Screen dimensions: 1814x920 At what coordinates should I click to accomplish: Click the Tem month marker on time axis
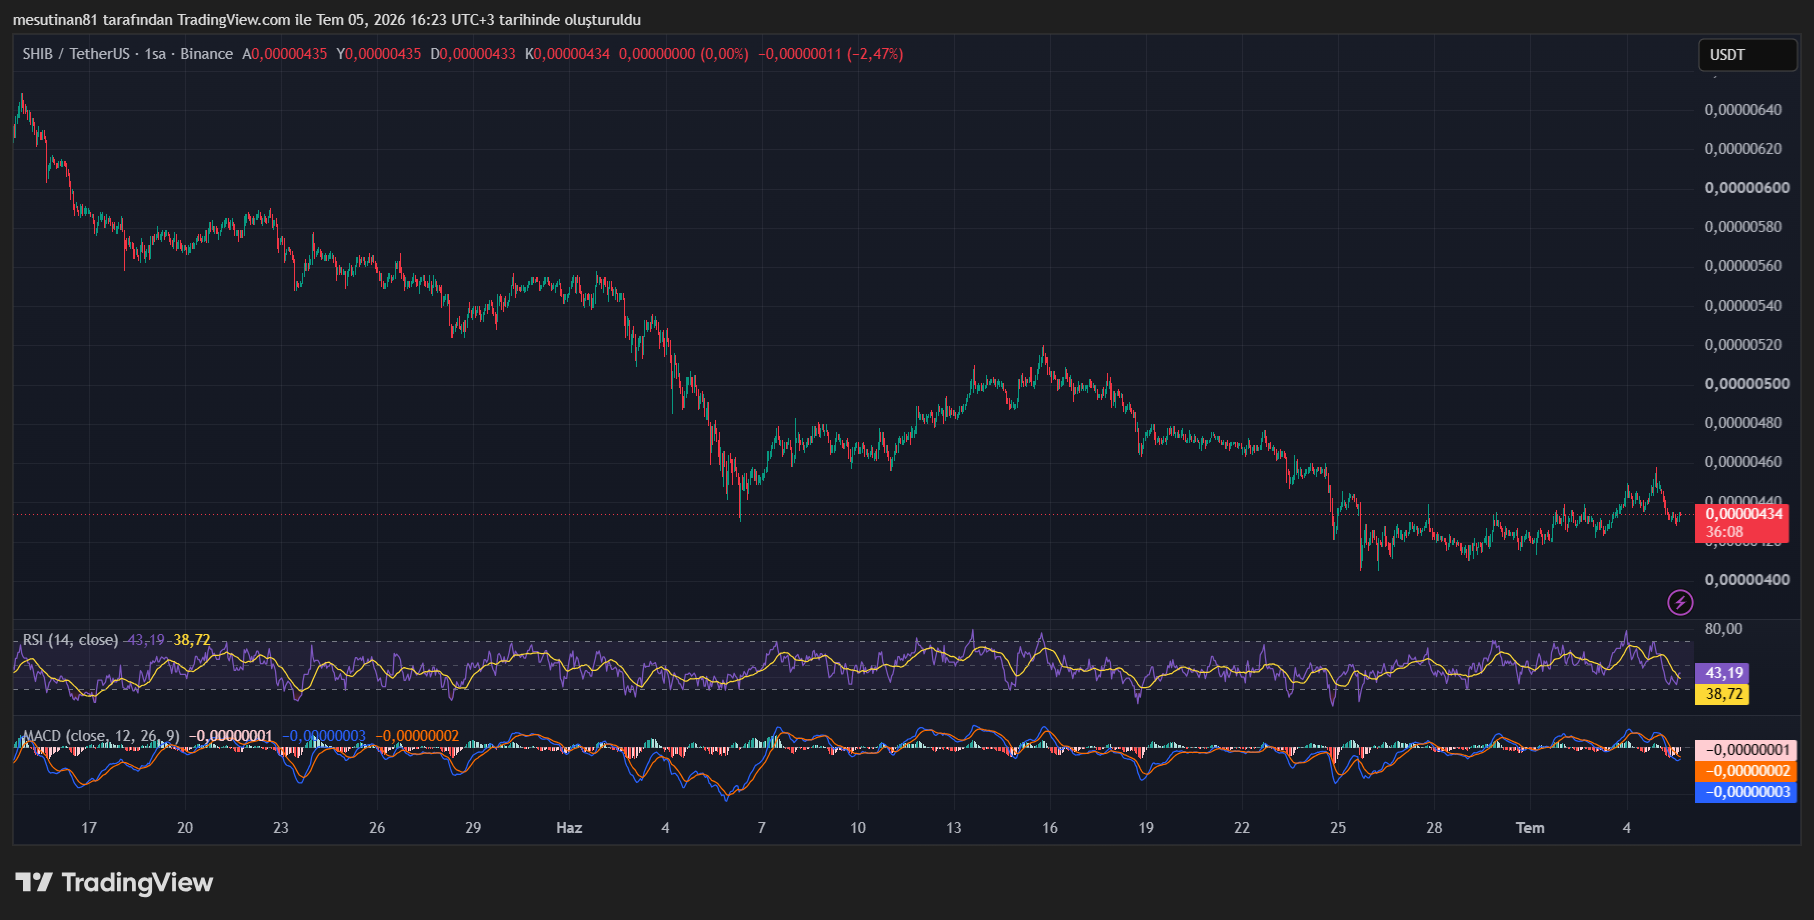(x=1530, y=828)
